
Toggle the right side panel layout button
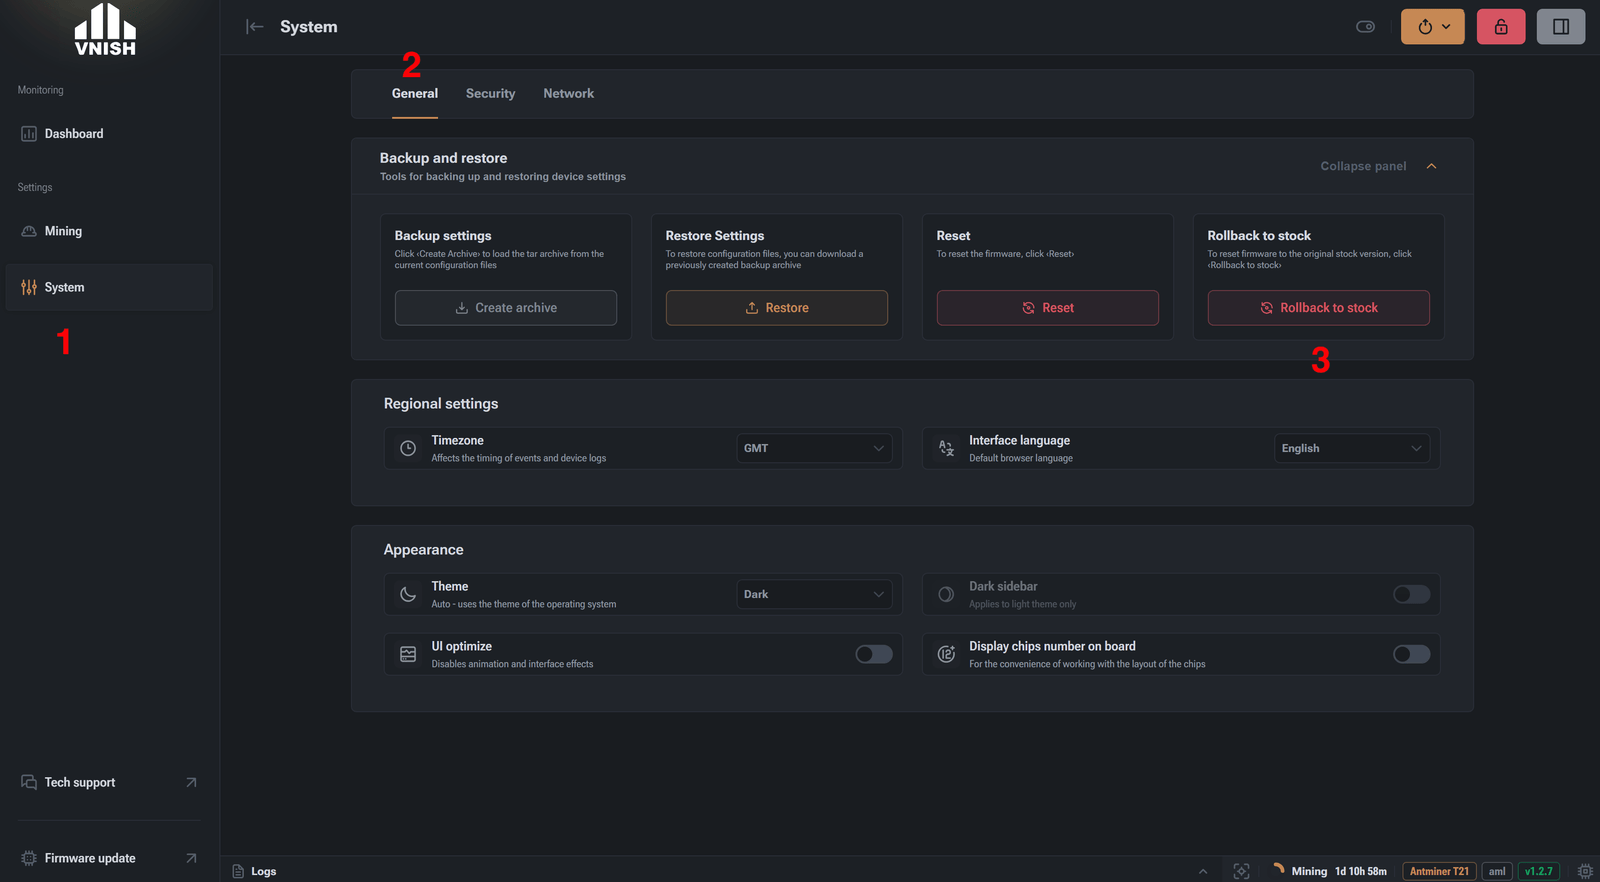[x=1561, y=27]
